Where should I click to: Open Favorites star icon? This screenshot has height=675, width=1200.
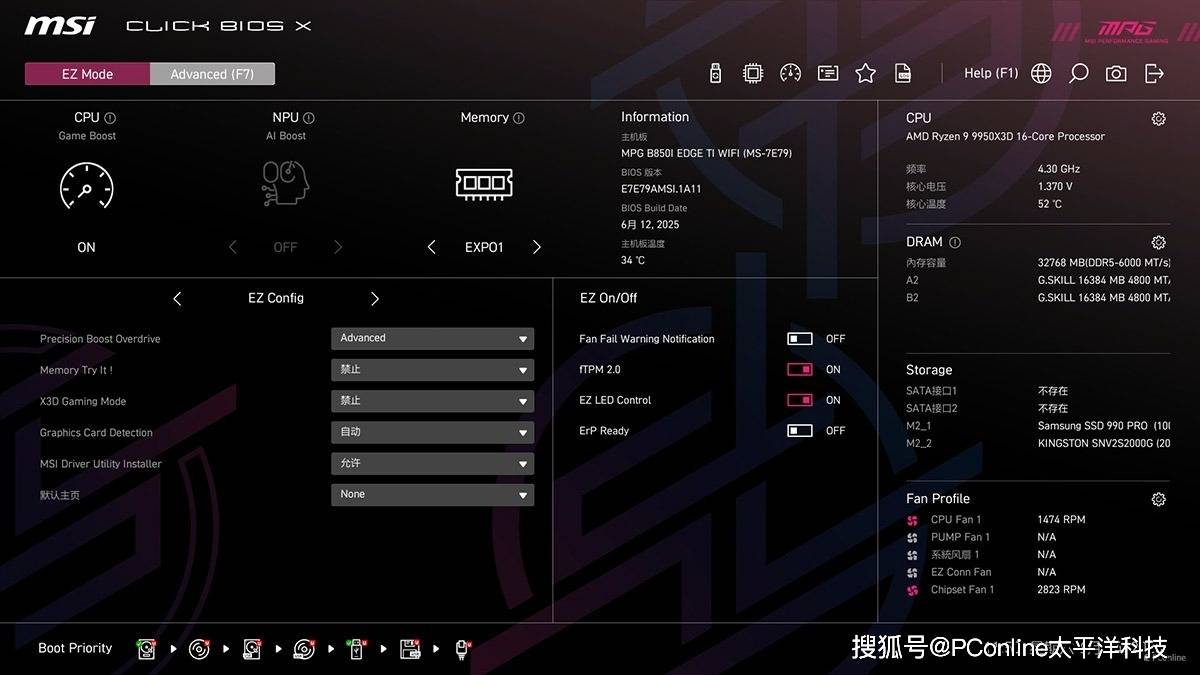click(x=866, y=73)
